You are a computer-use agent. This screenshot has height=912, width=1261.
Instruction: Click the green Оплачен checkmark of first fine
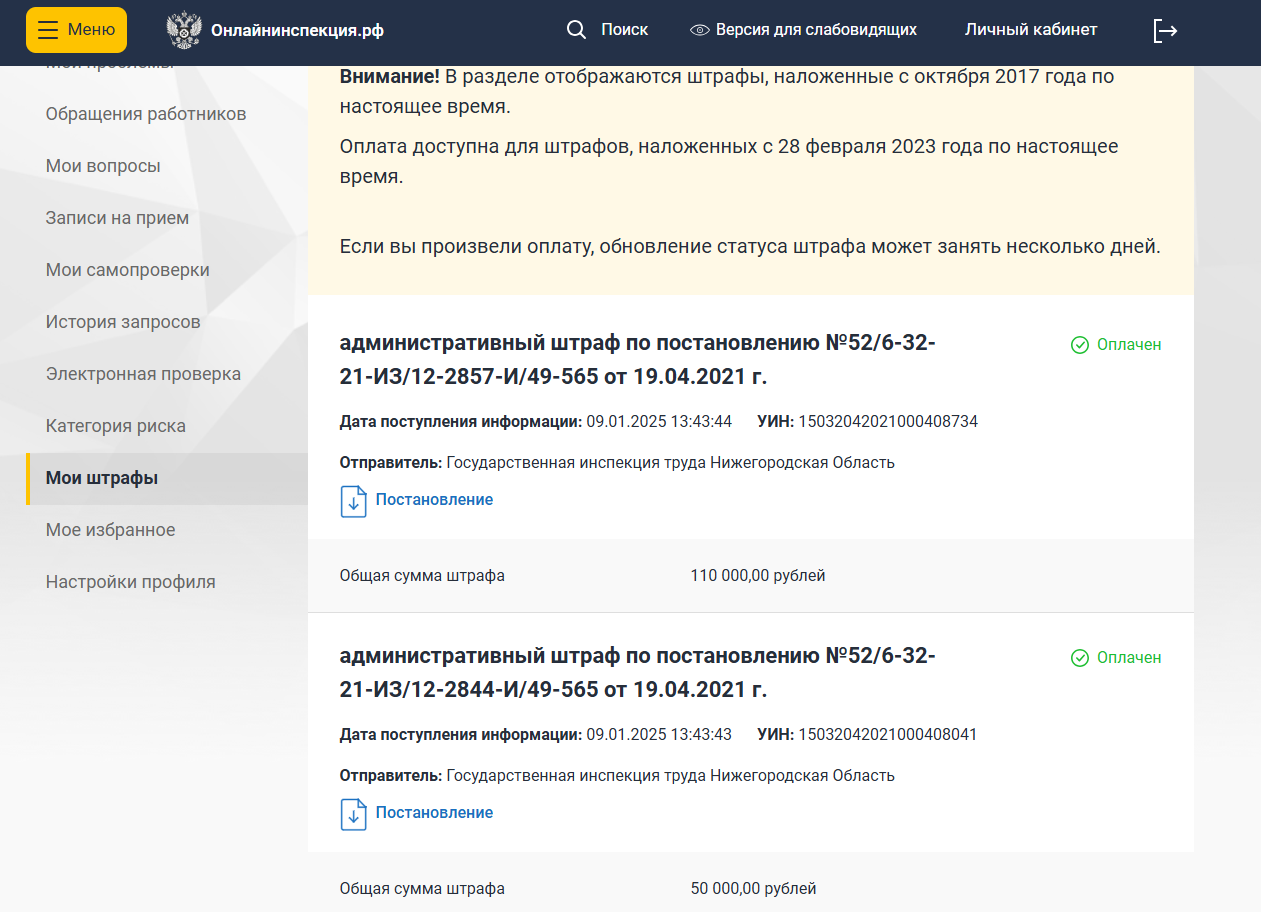click(1080, 345)
